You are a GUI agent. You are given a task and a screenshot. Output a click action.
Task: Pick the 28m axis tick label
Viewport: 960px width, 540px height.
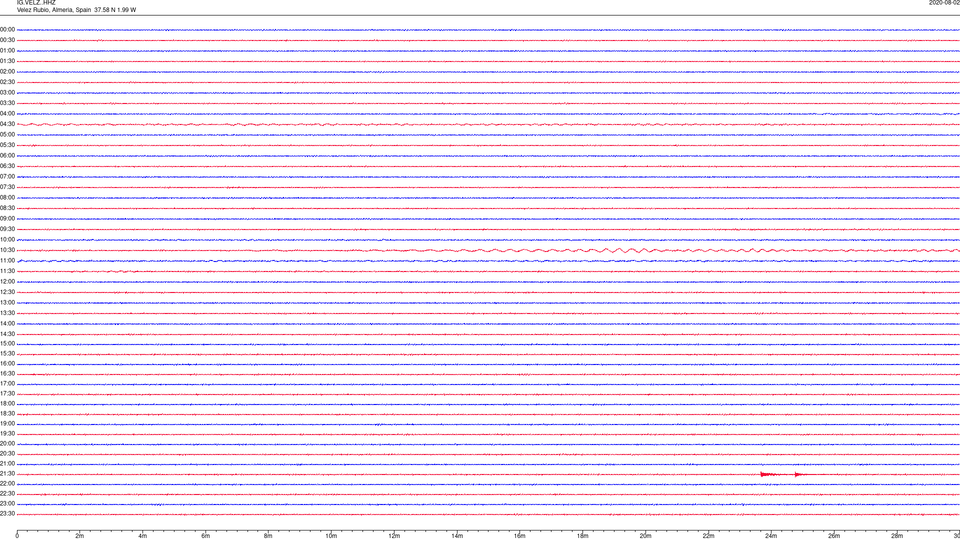897,536
